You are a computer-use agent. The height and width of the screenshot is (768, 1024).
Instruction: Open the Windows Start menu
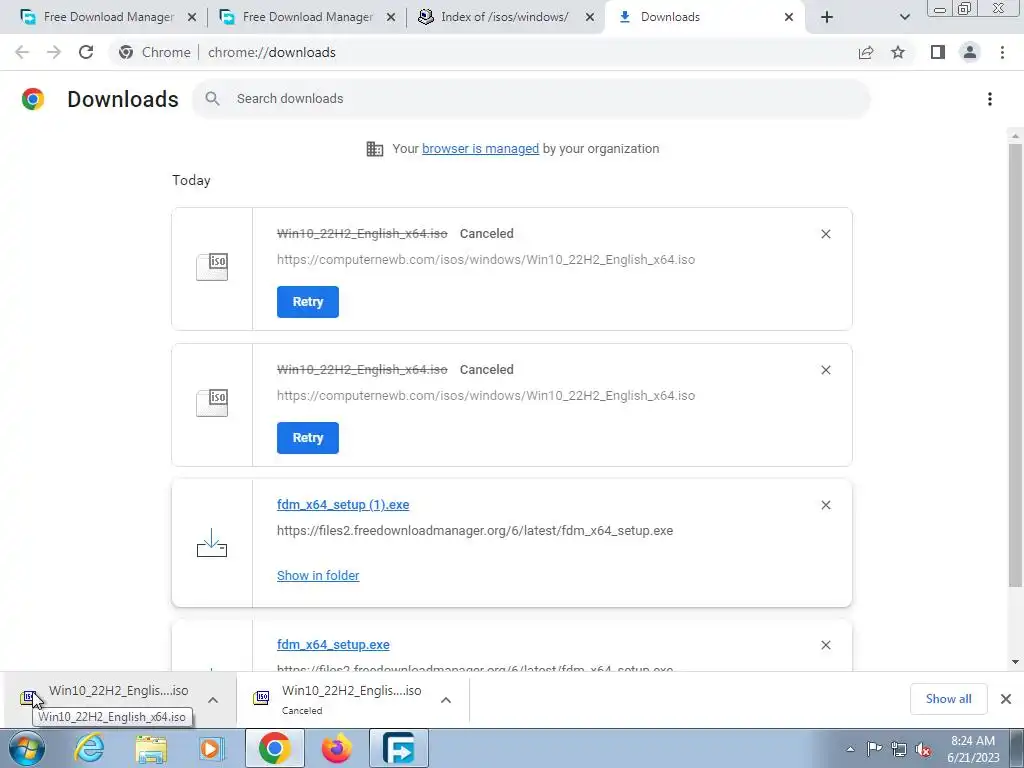point(27,748)
